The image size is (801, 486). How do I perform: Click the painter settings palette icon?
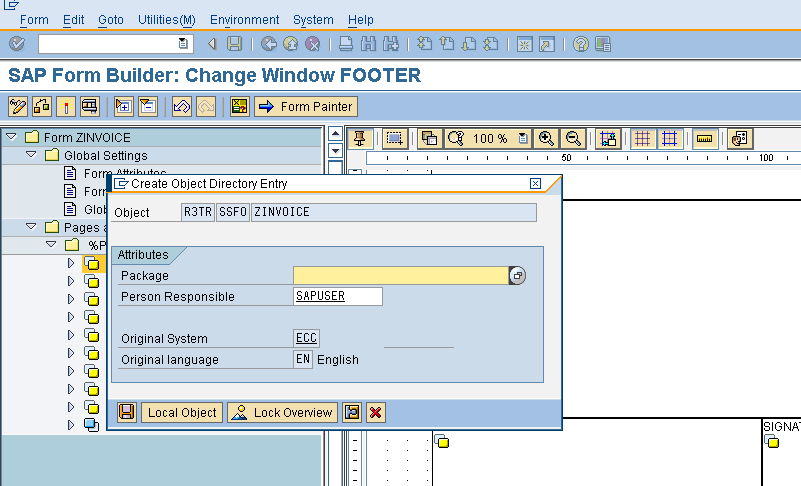[x=740, y=138]
